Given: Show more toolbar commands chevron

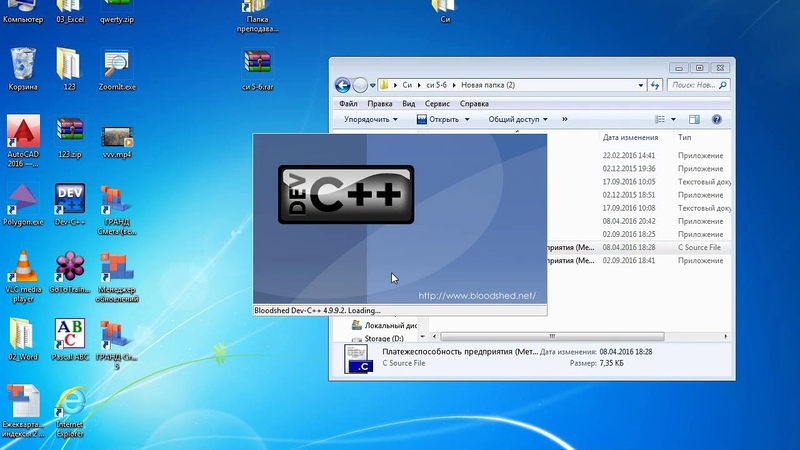Looking at the screenshot, I should pos(564,119).
